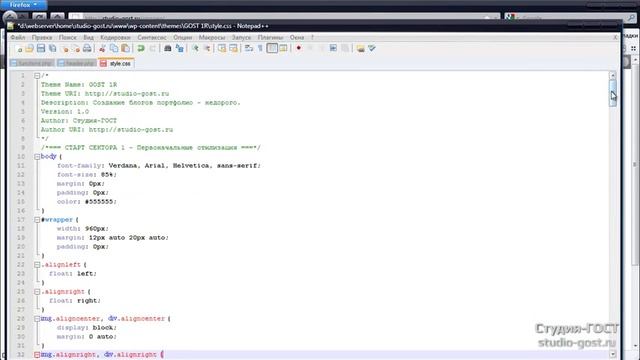This screenshot has height=360, width=640.
Task: Save the file with the Save icon
Action: [x=41, y=49]
